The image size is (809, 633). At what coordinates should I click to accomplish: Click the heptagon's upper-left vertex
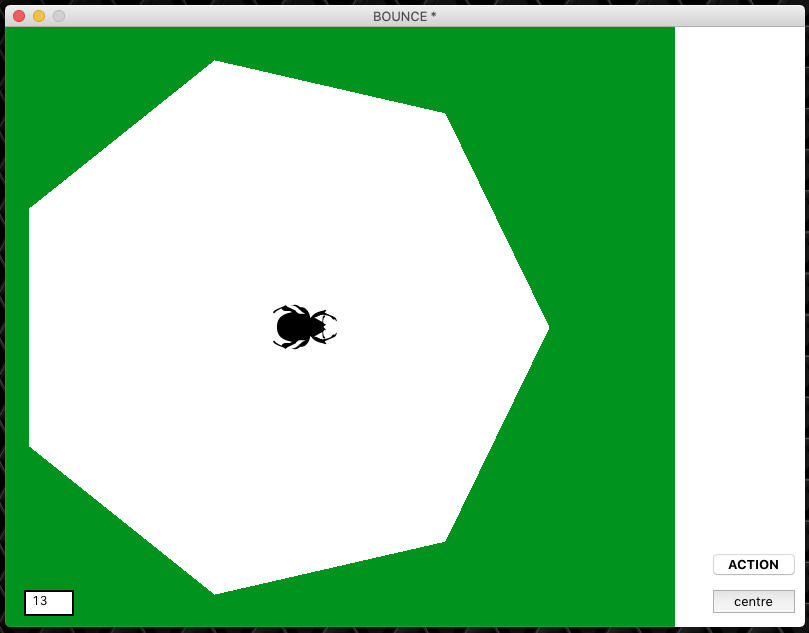click(x=32, y=209)
